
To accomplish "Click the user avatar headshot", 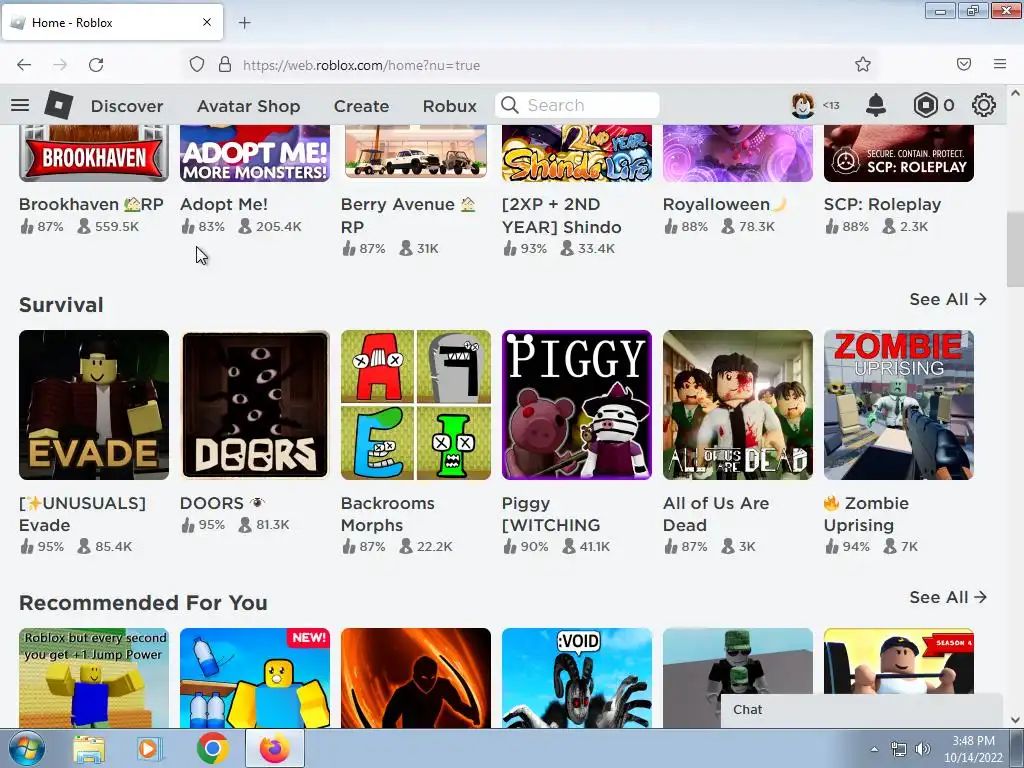I will [x=803, y=105].
